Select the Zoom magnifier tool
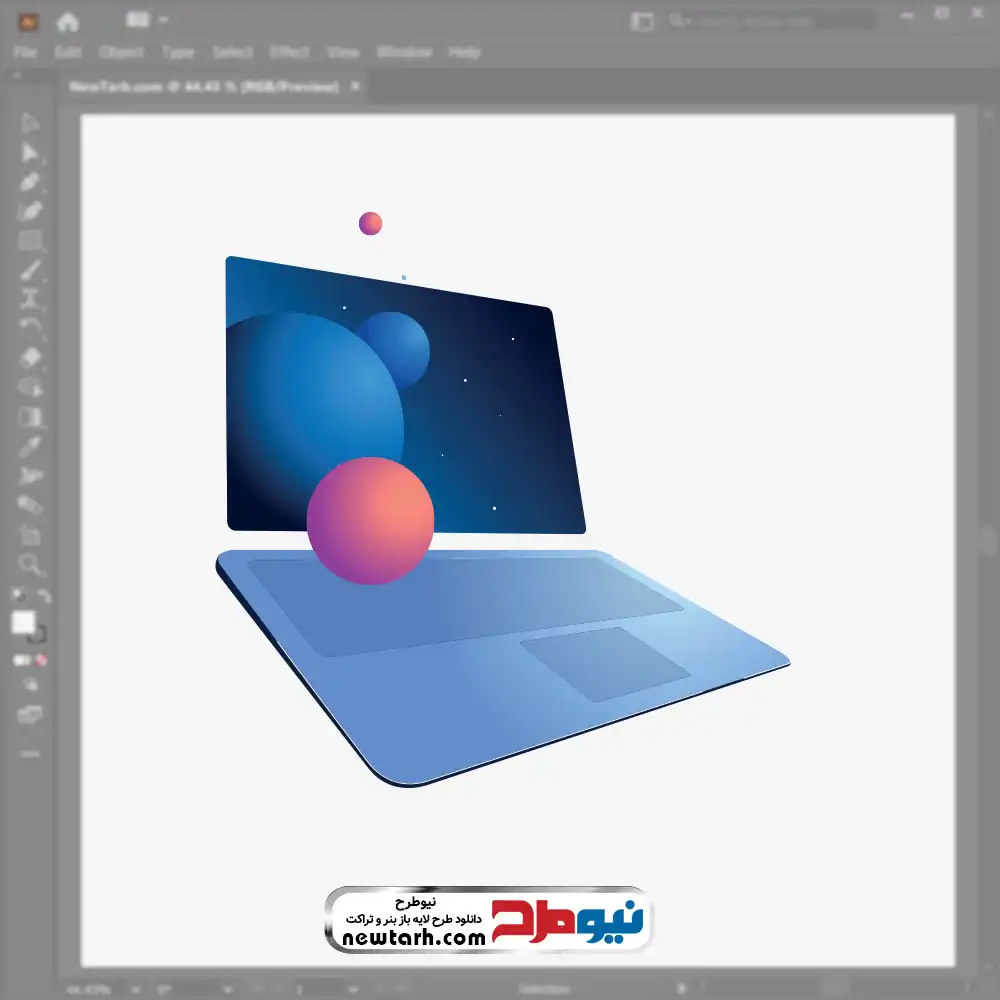 point(30,564)
